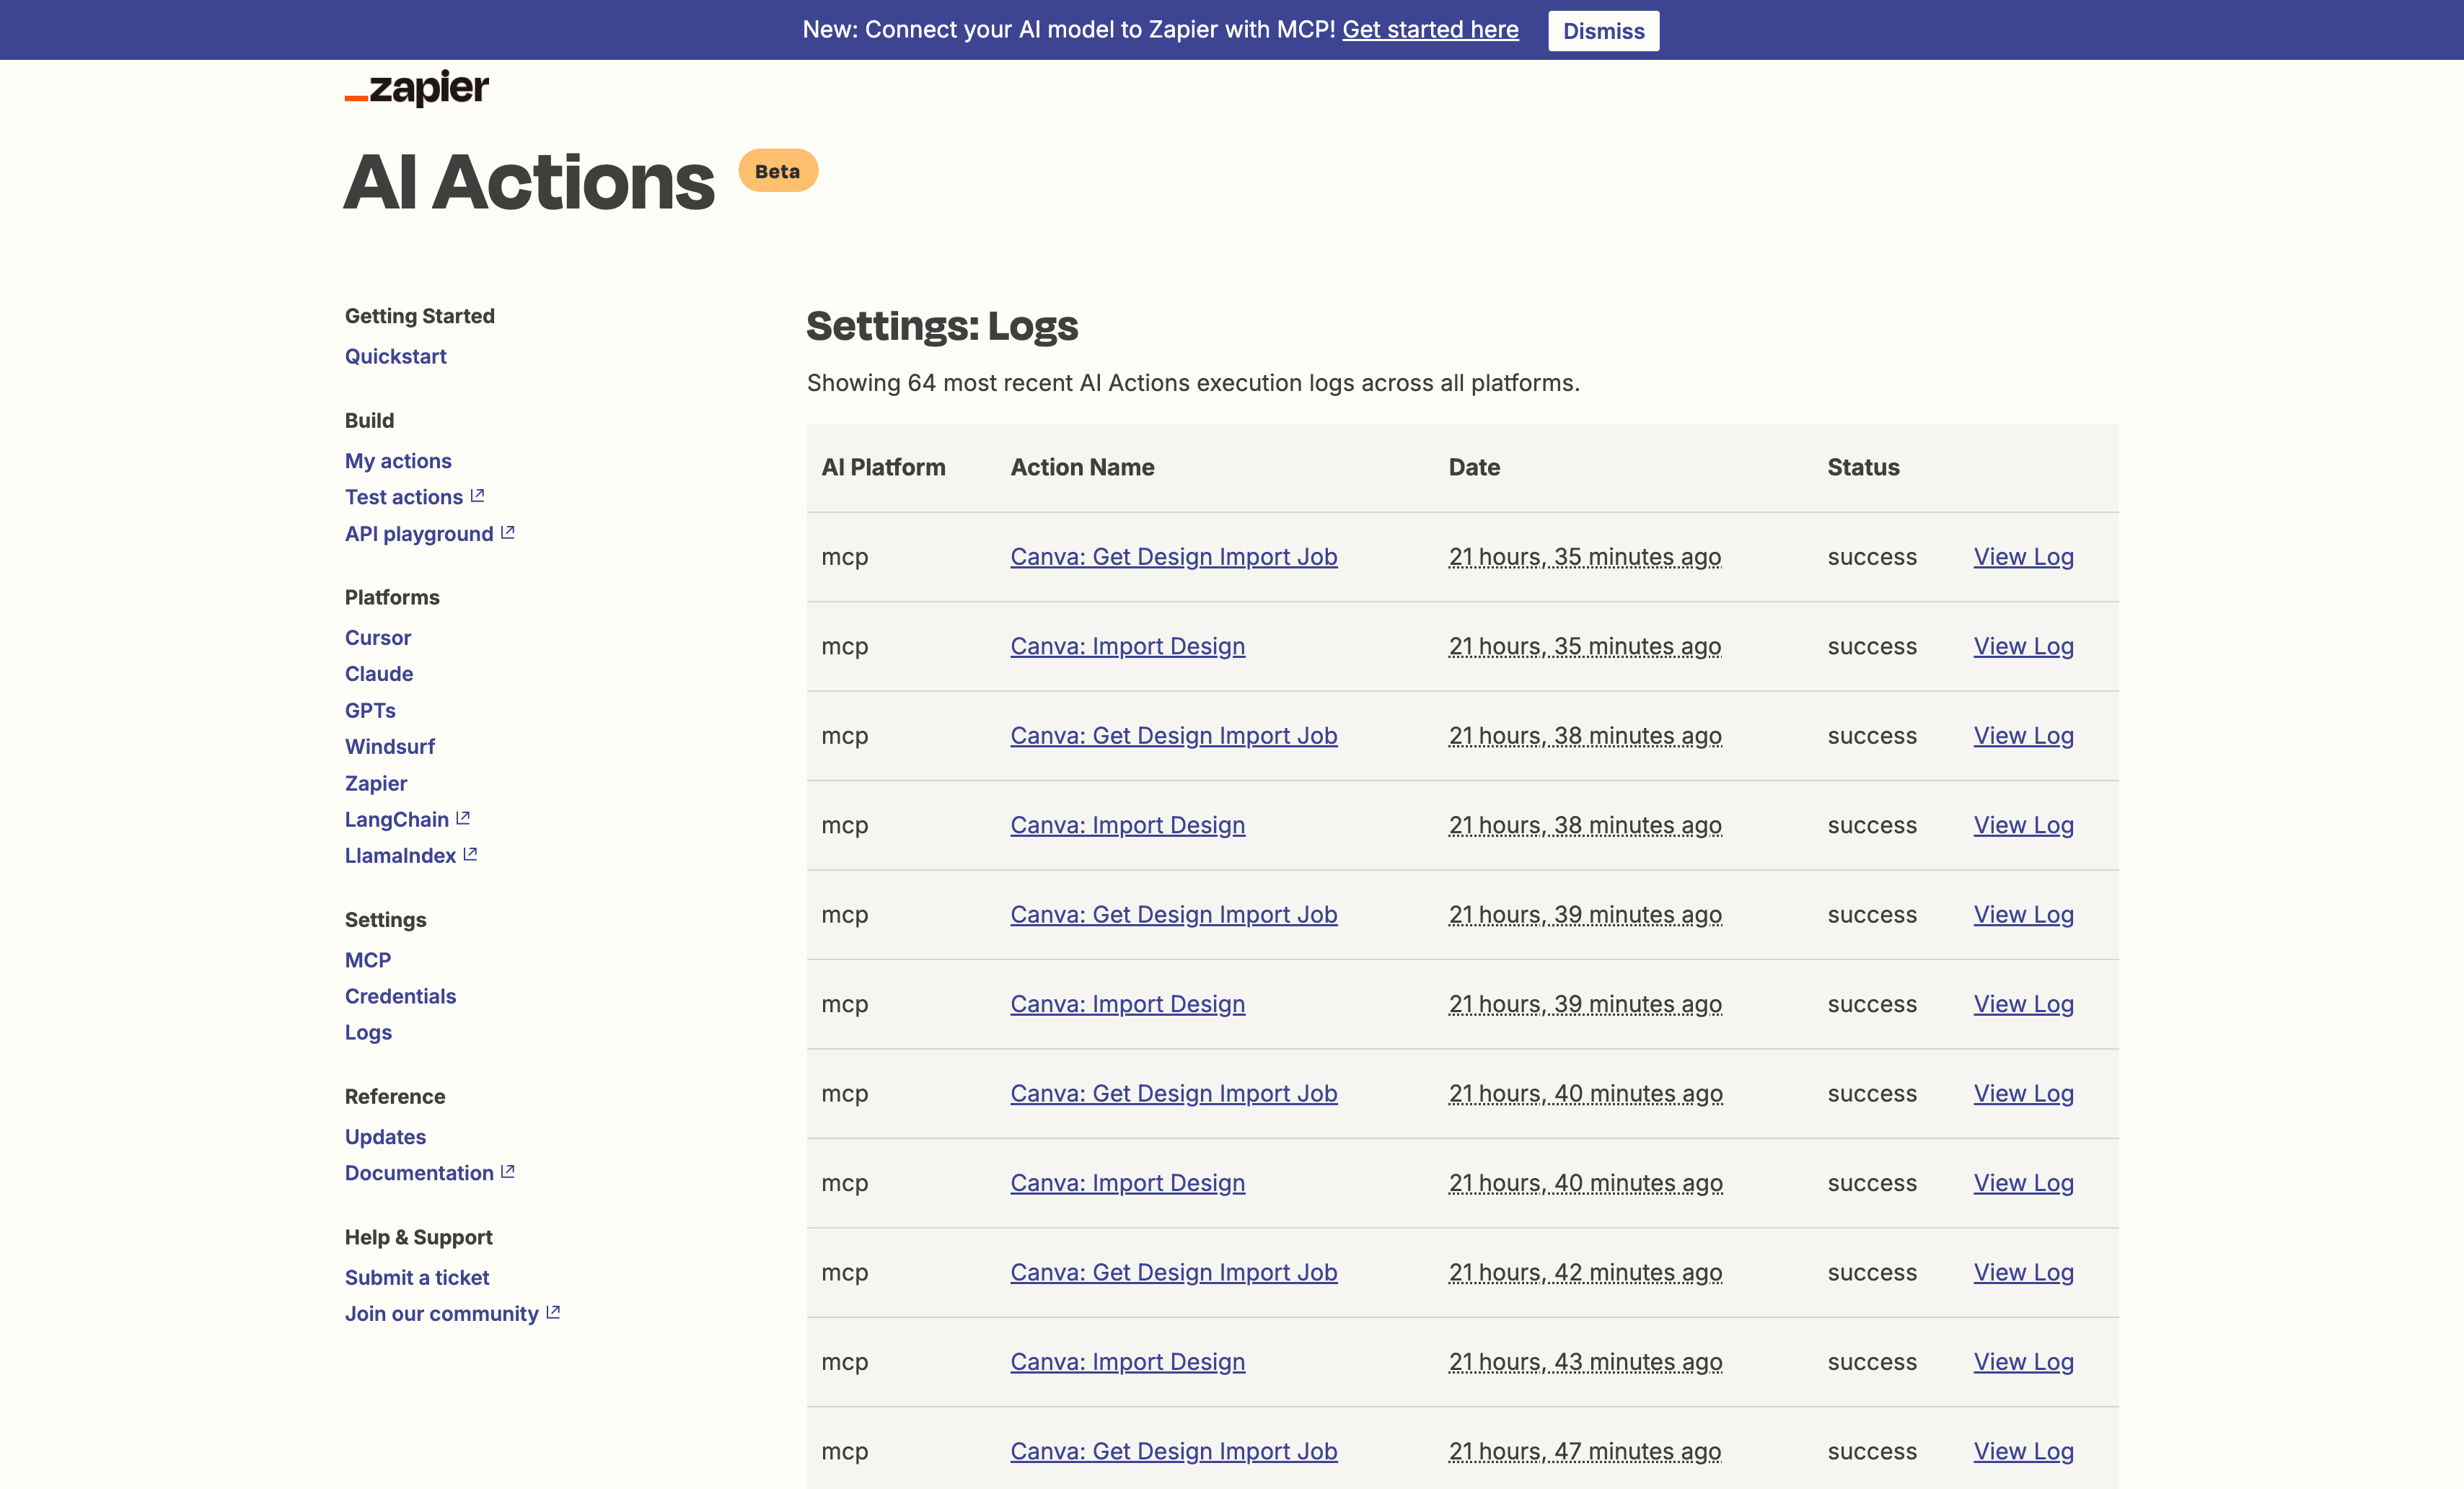Viewport: 2464px width, 1489px height.
Task: Click the external-link icon beside LangChain
Action: pos(463,818)
